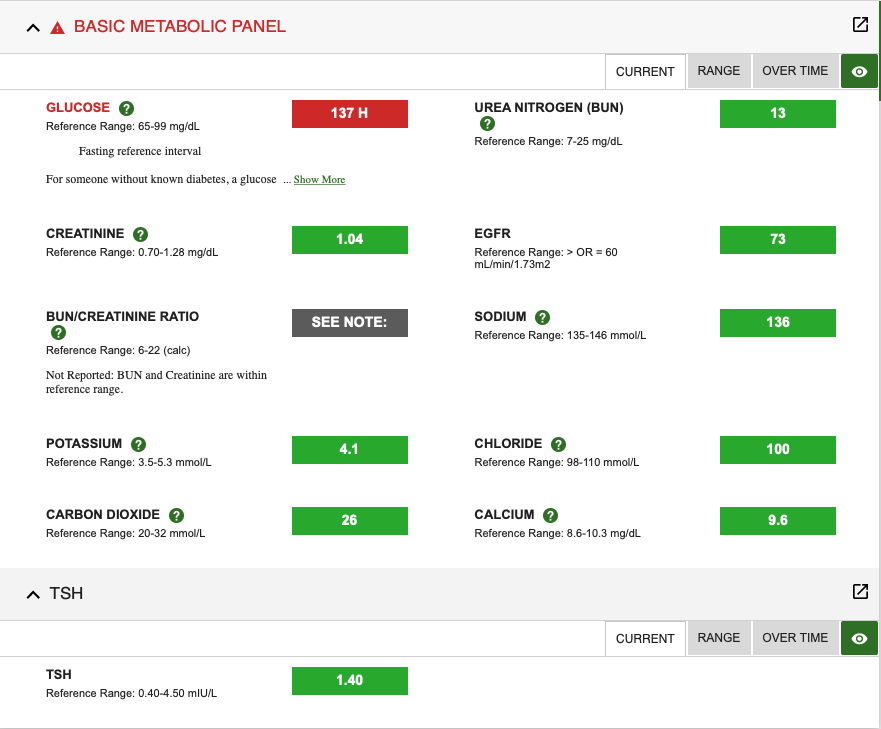Click the red 137 H glucose result

[x=349, y=114]
